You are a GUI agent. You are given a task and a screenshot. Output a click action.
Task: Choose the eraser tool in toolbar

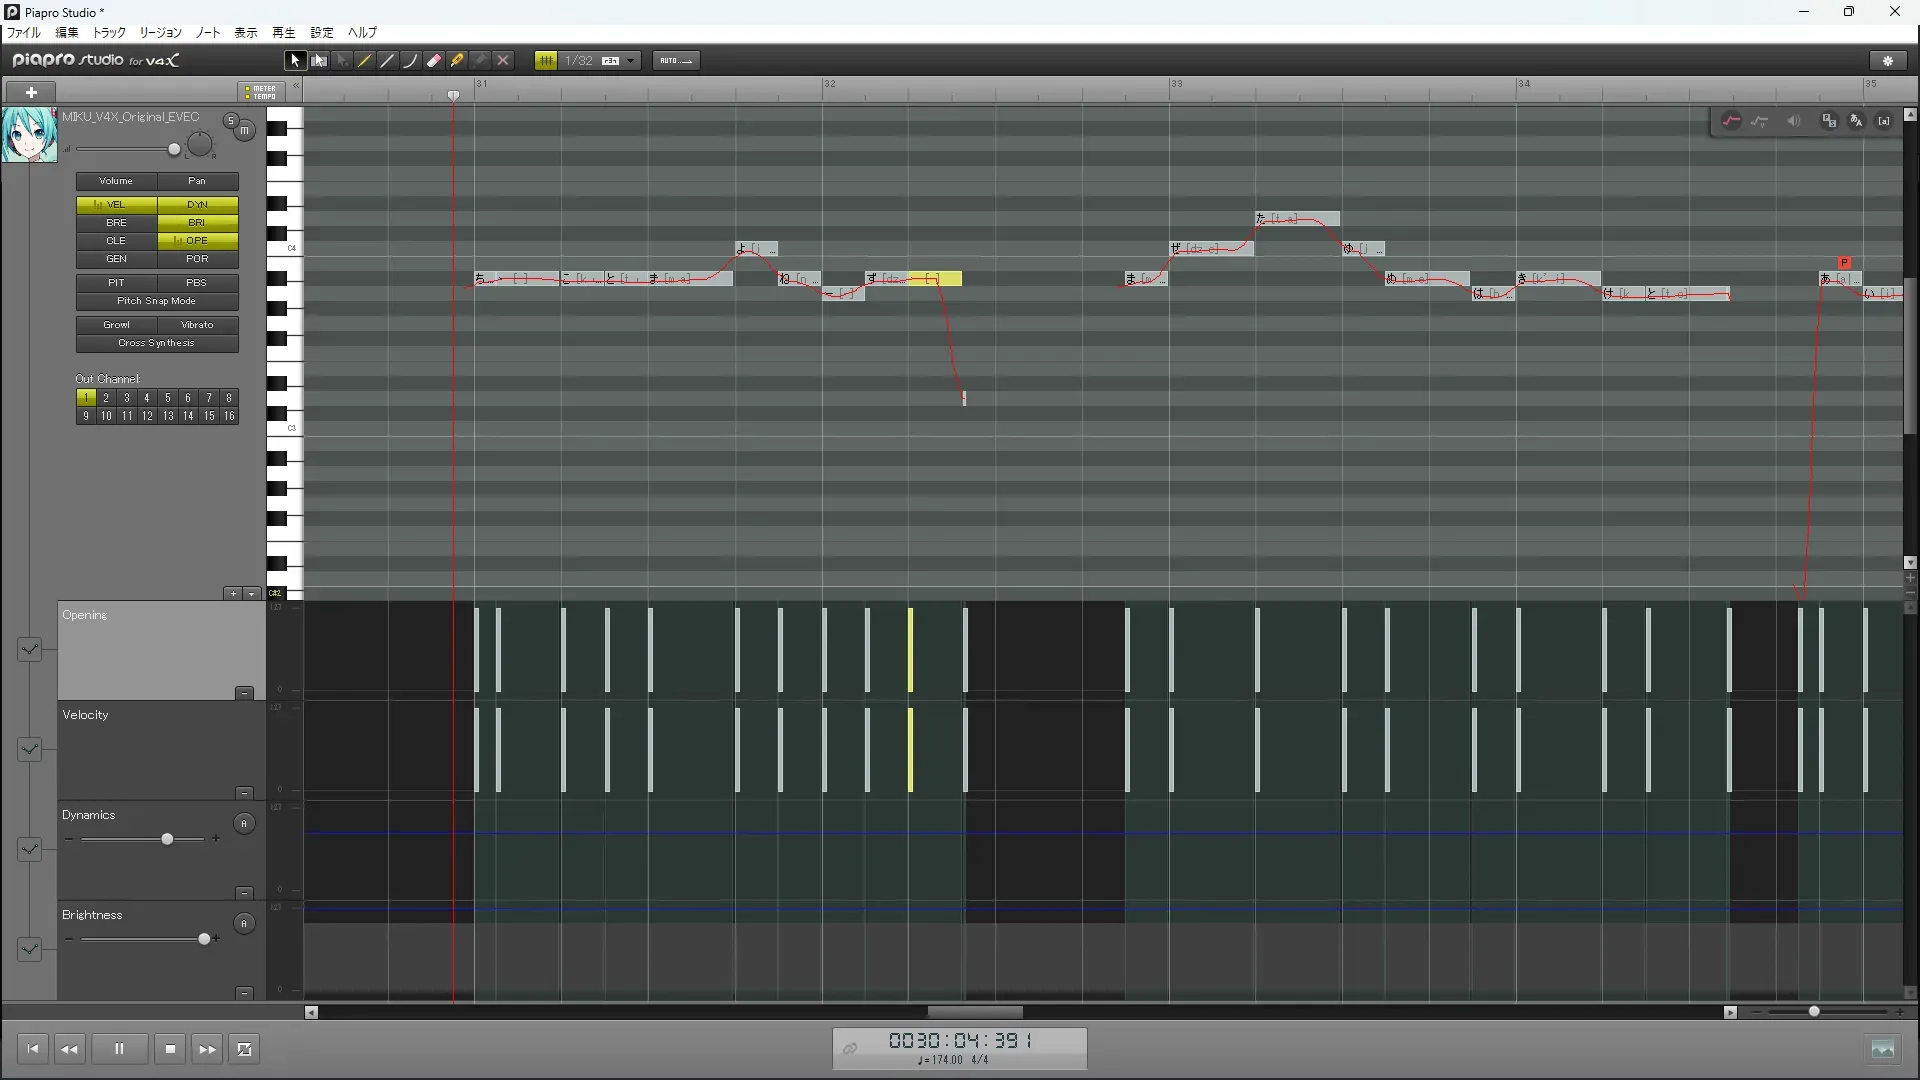click(x=434, y=61)
